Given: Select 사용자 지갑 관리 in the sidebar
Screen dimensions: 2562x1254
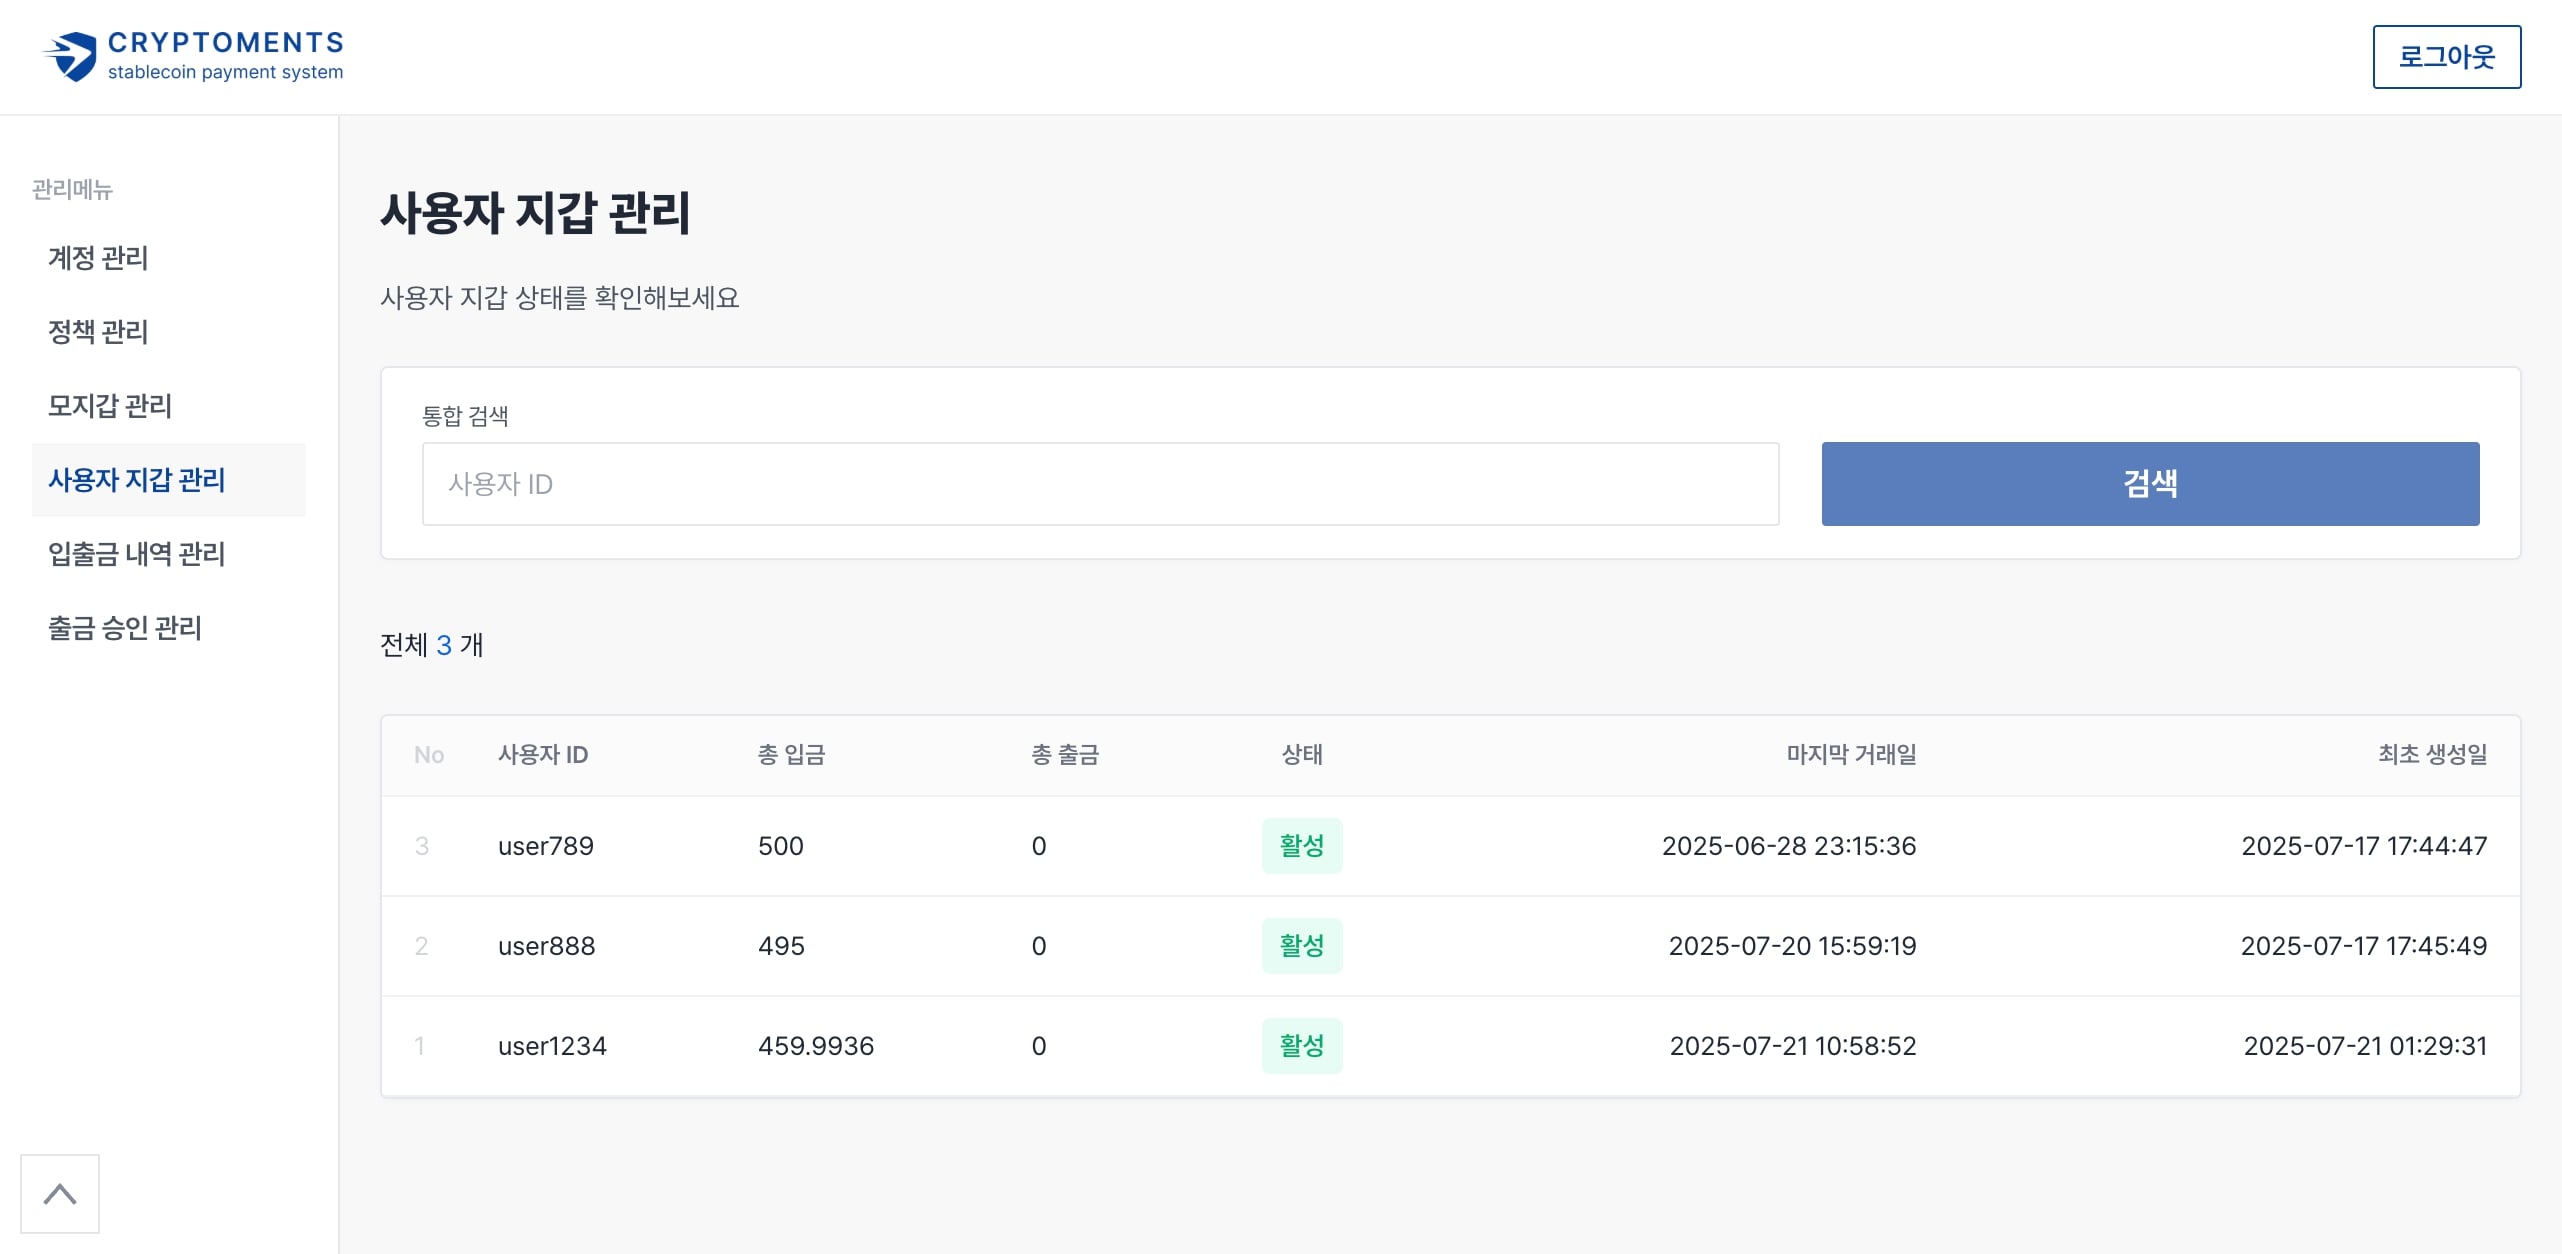Looking at the screenshot, I should click(137, 480).
